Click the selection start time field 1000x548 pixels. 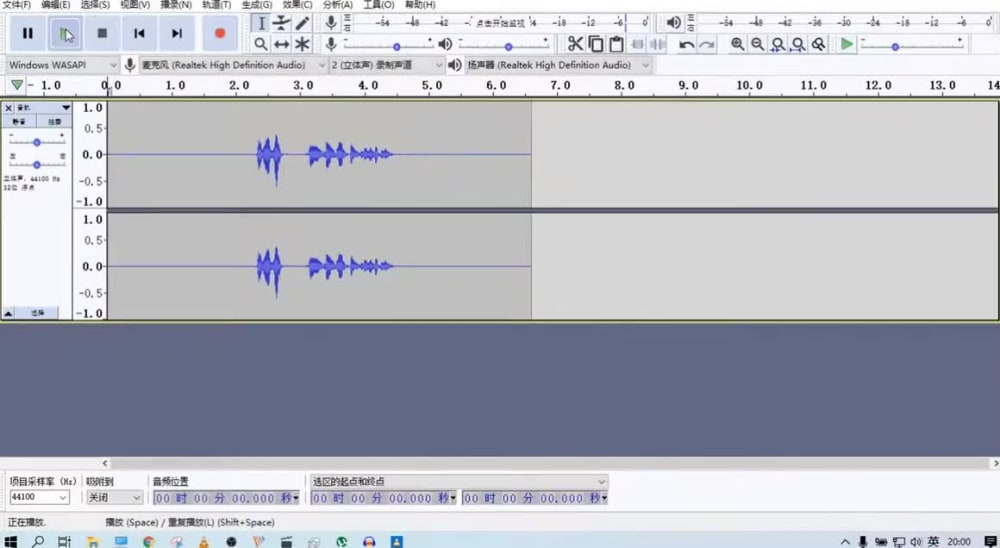point(383,498)
